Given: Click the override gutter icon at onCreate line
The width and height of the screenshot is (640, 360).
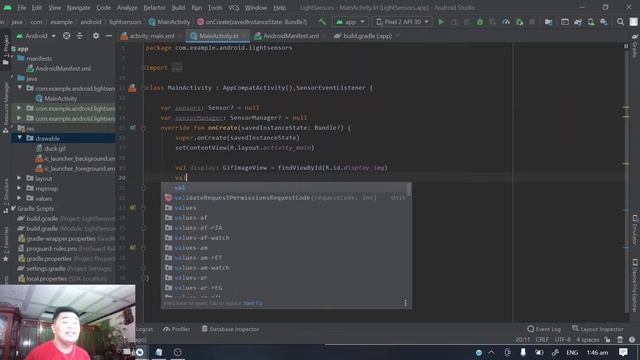Looking at the screenshot, I should coord(133,128).
